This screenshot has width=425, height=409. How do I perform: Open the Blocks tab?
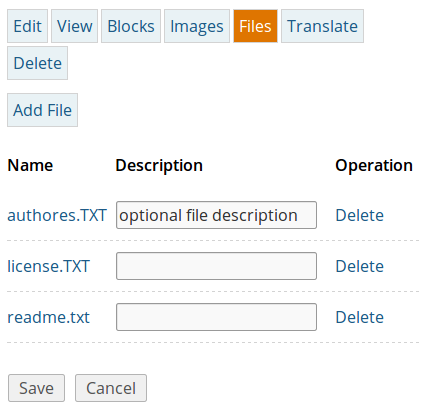pyautogui.click(x=131, y=26)
